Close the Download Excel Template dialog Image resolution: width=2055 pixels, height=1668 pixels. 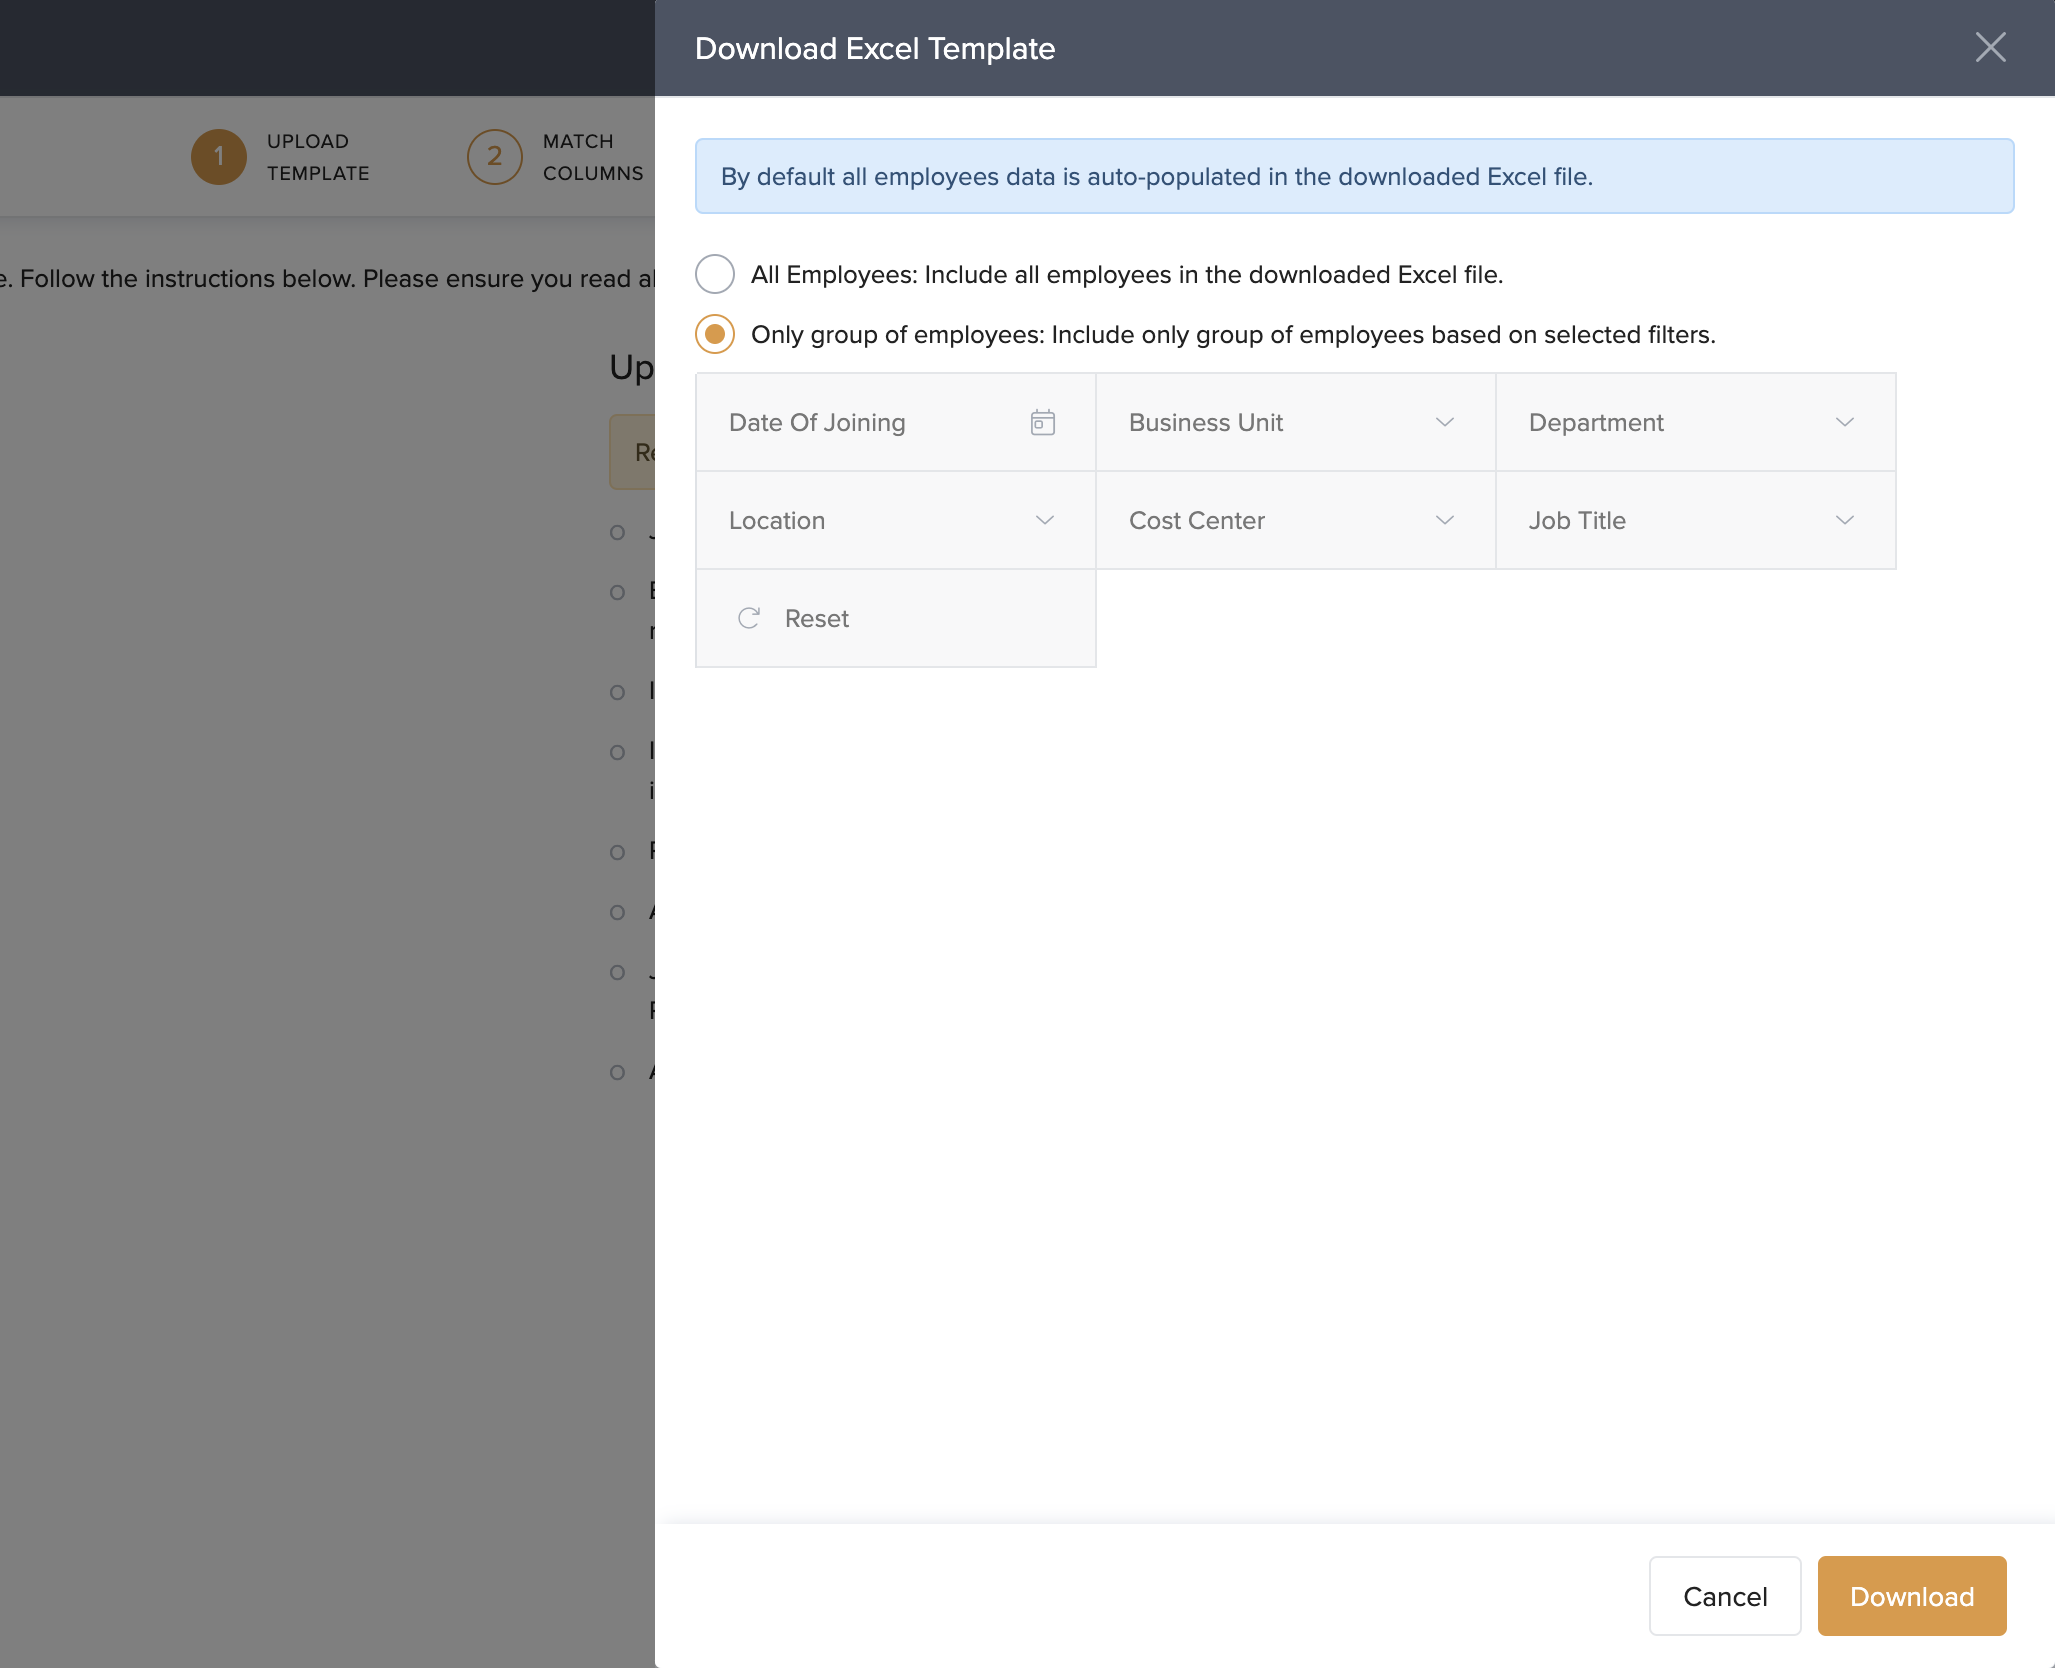[1990, 47]
